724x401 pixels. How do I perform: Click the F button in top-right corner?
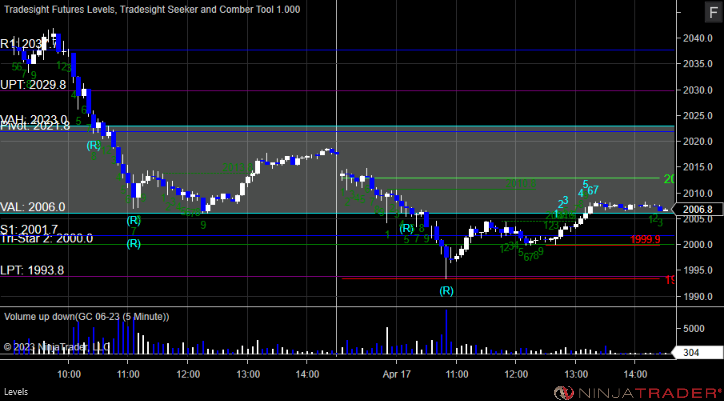point(712,13)
